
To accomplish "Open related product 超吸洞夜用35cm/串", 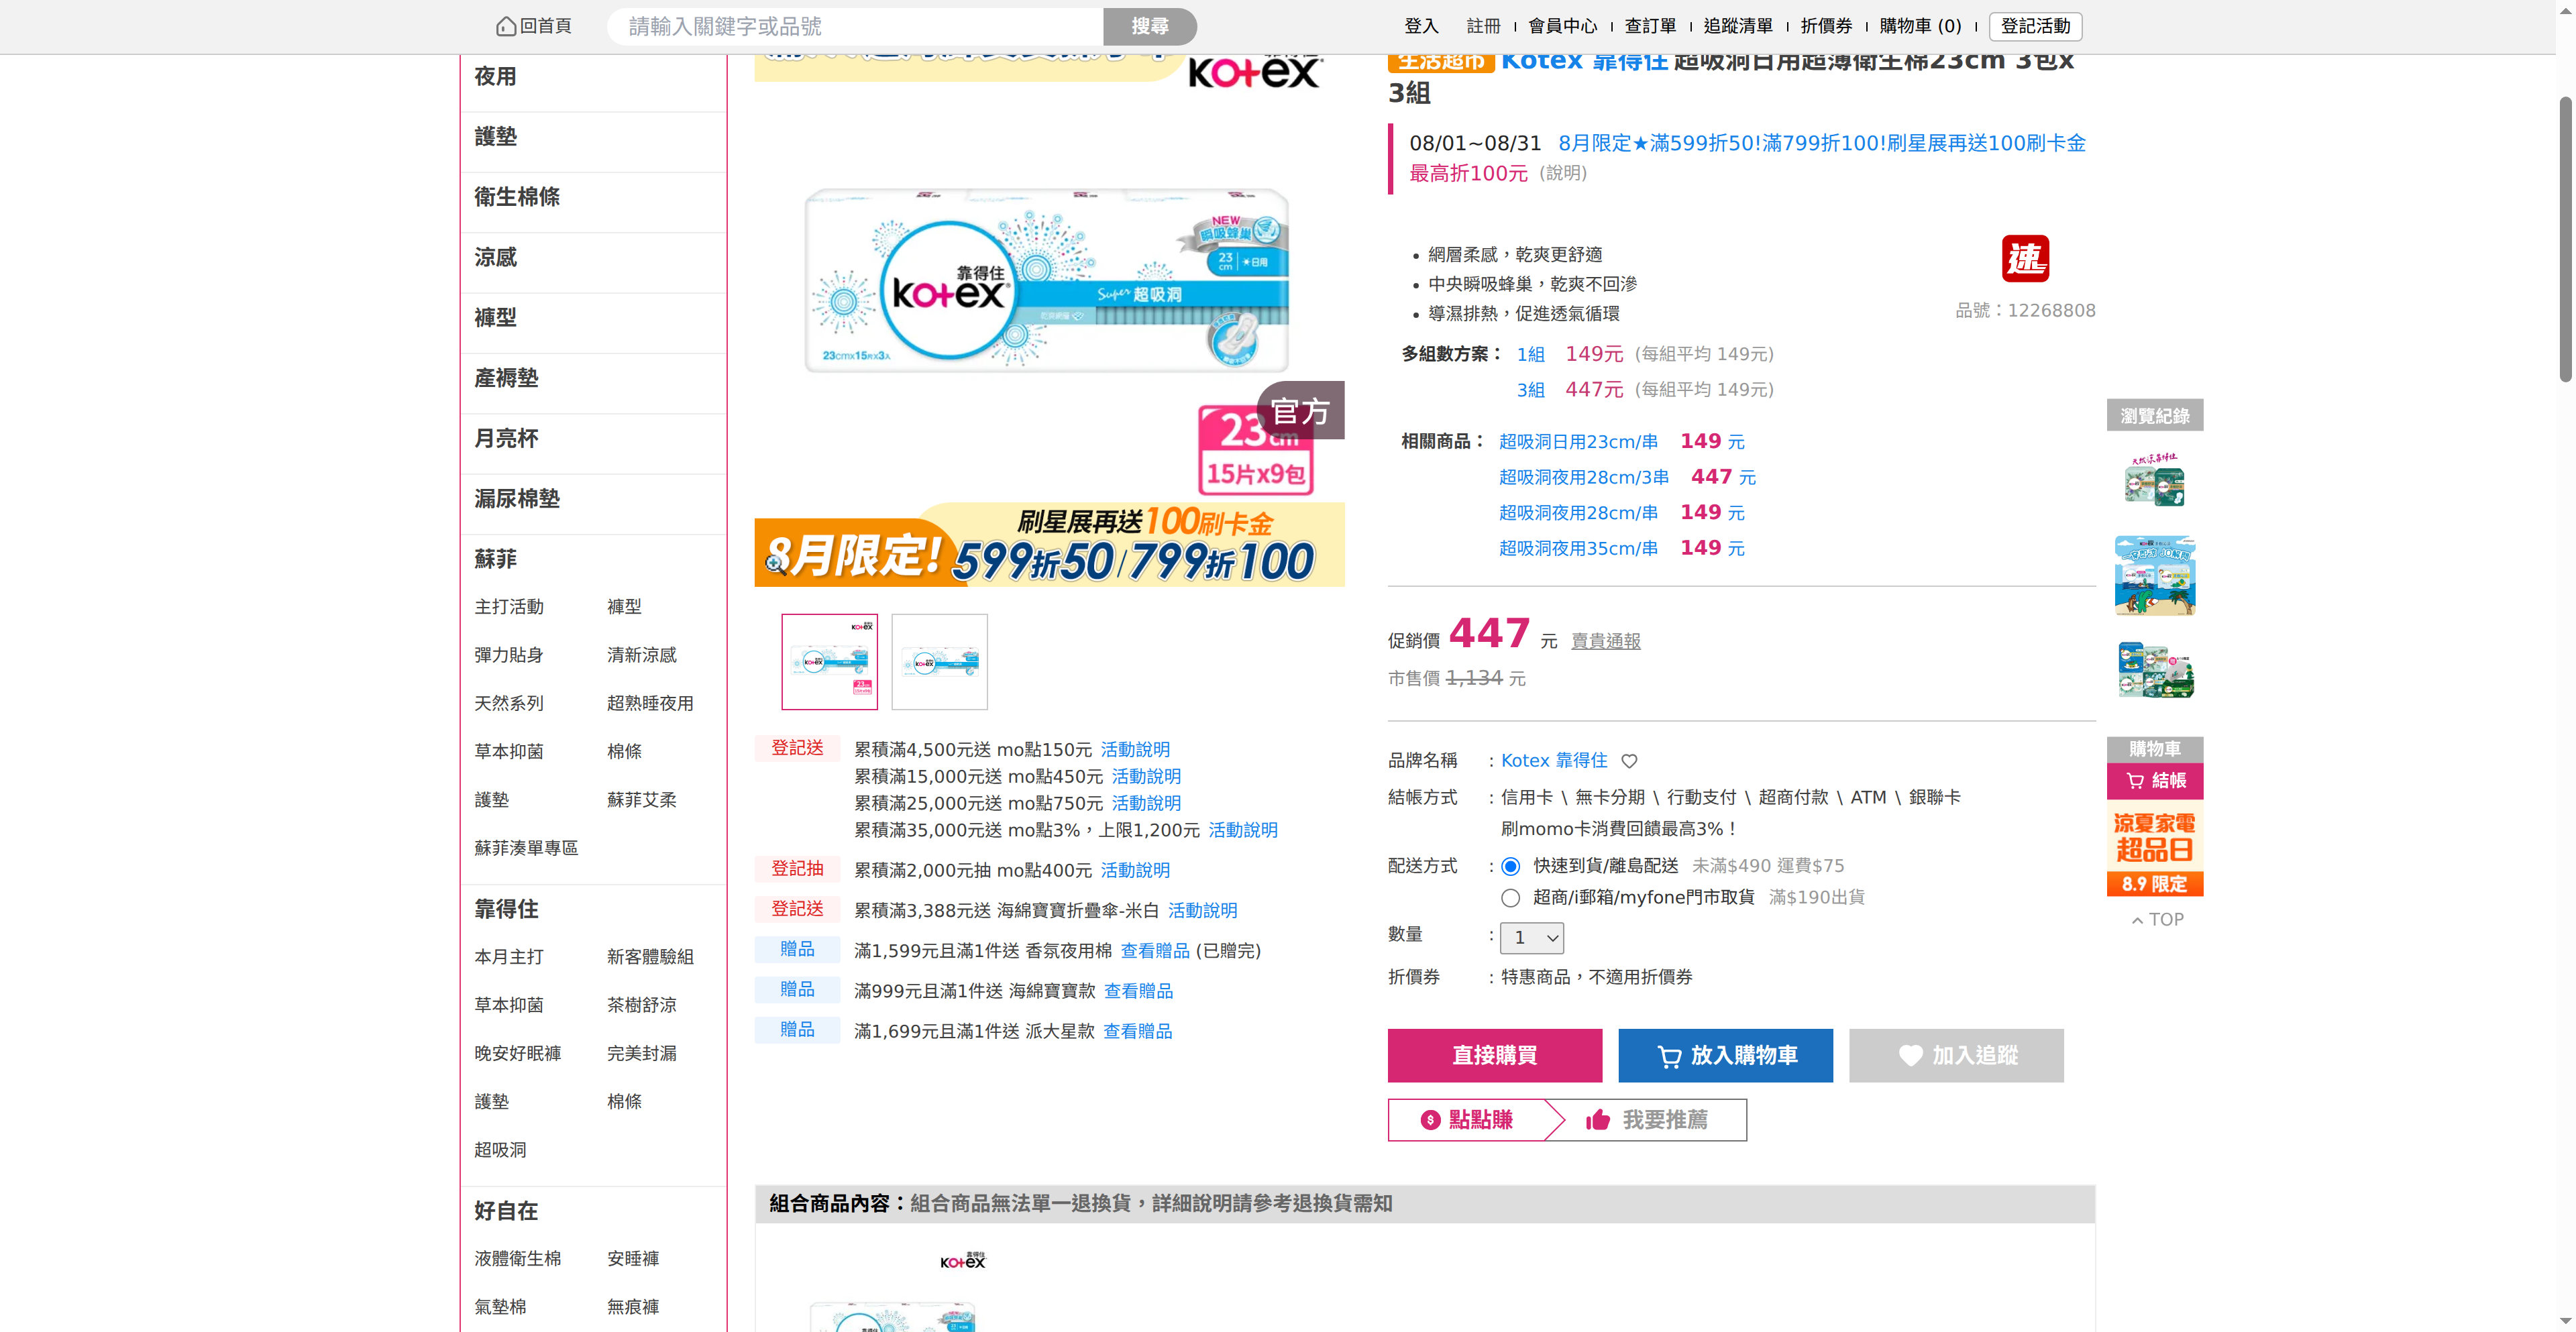I will (x=1578, y=549).
